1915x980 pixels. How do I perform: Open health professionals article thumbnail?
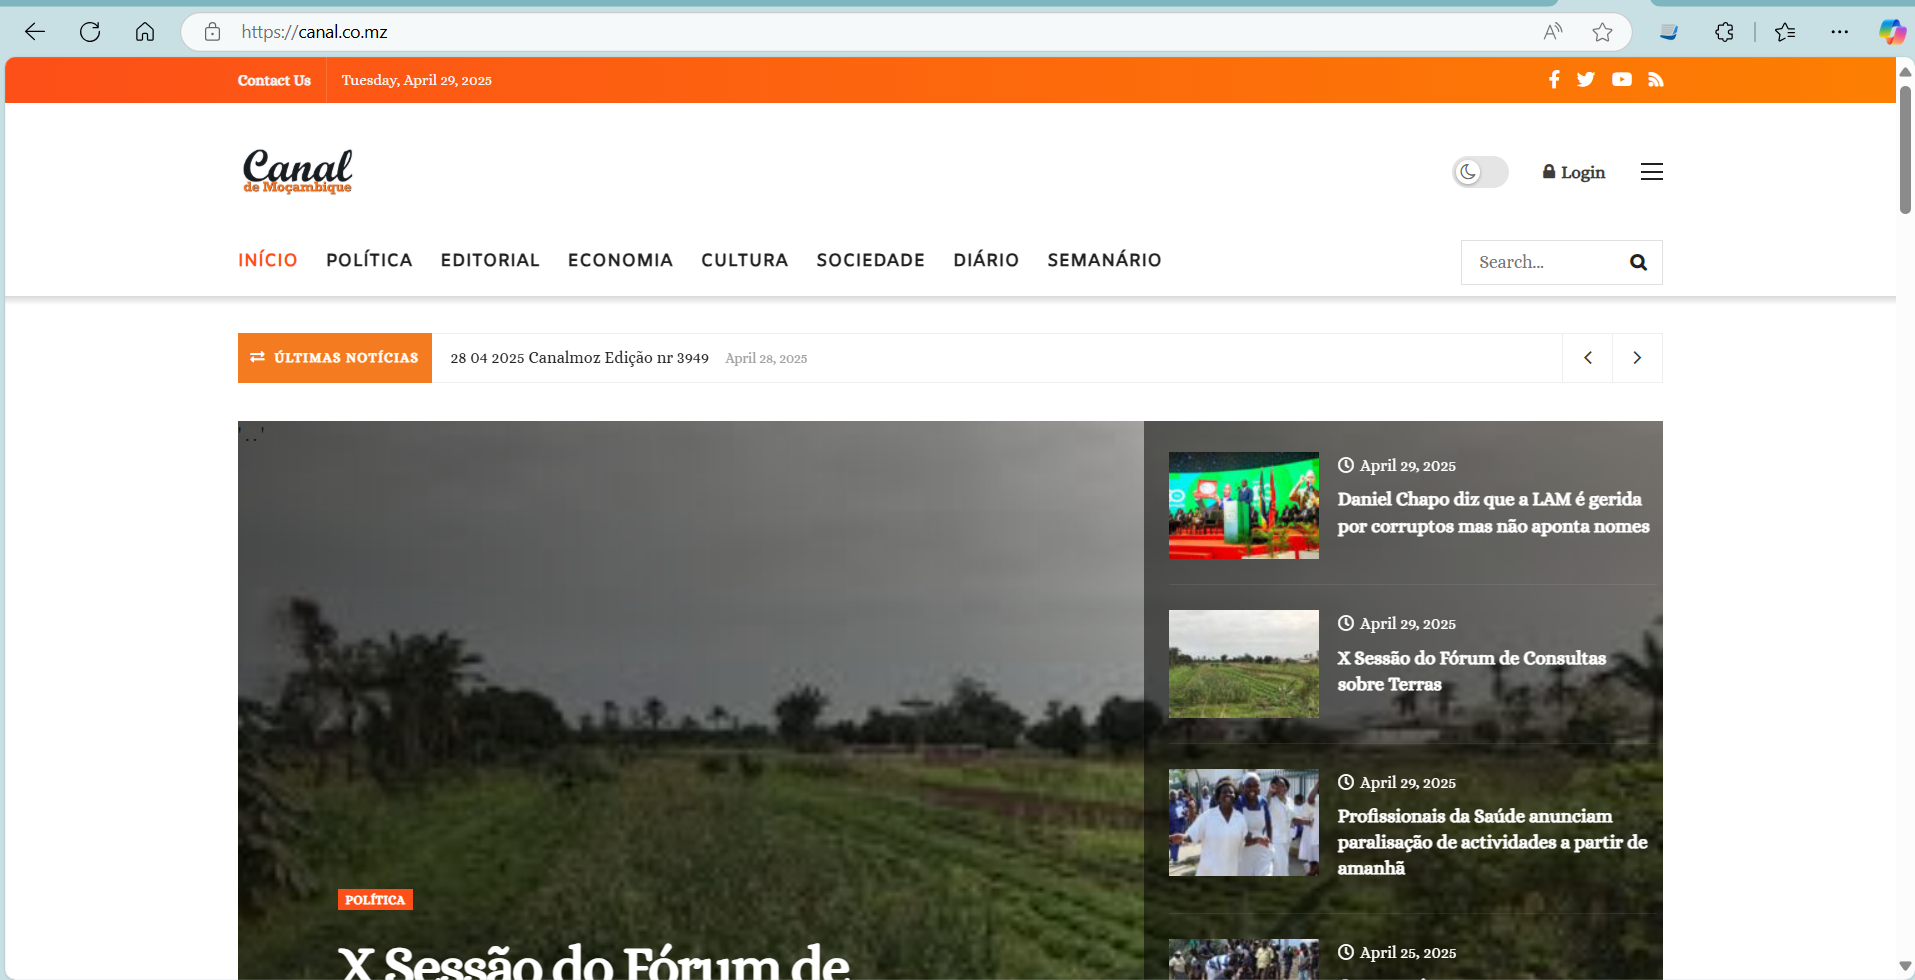(x=1244, y=822)
